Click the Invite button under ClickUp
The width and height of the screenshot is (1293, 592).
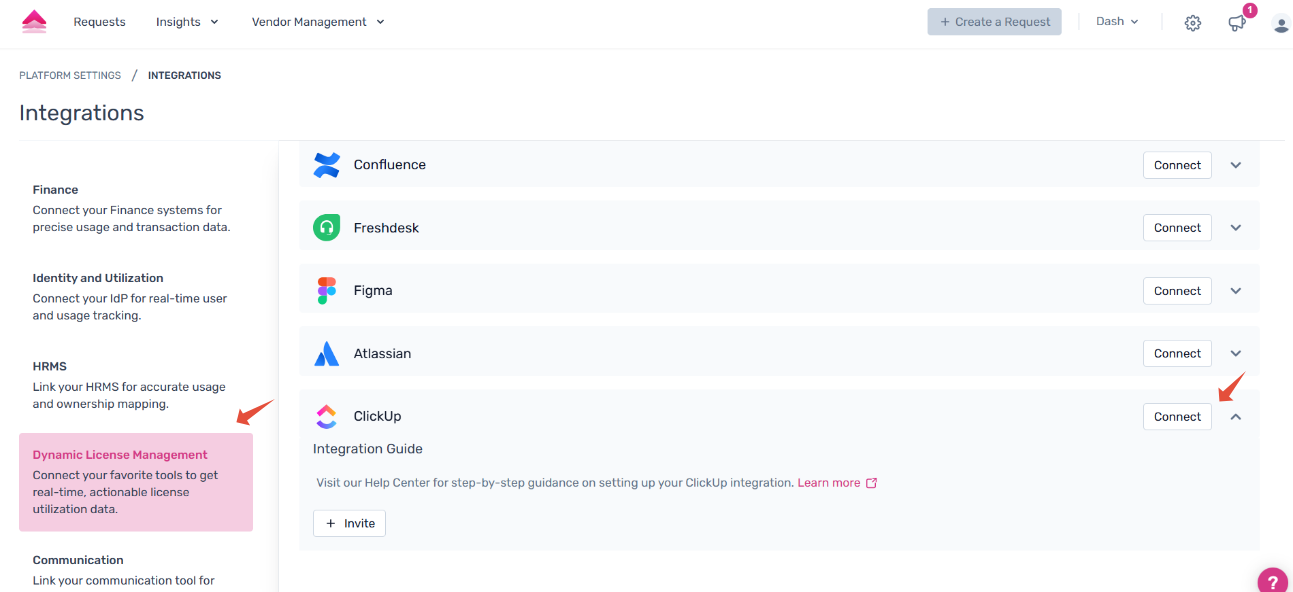pos(349,523)
